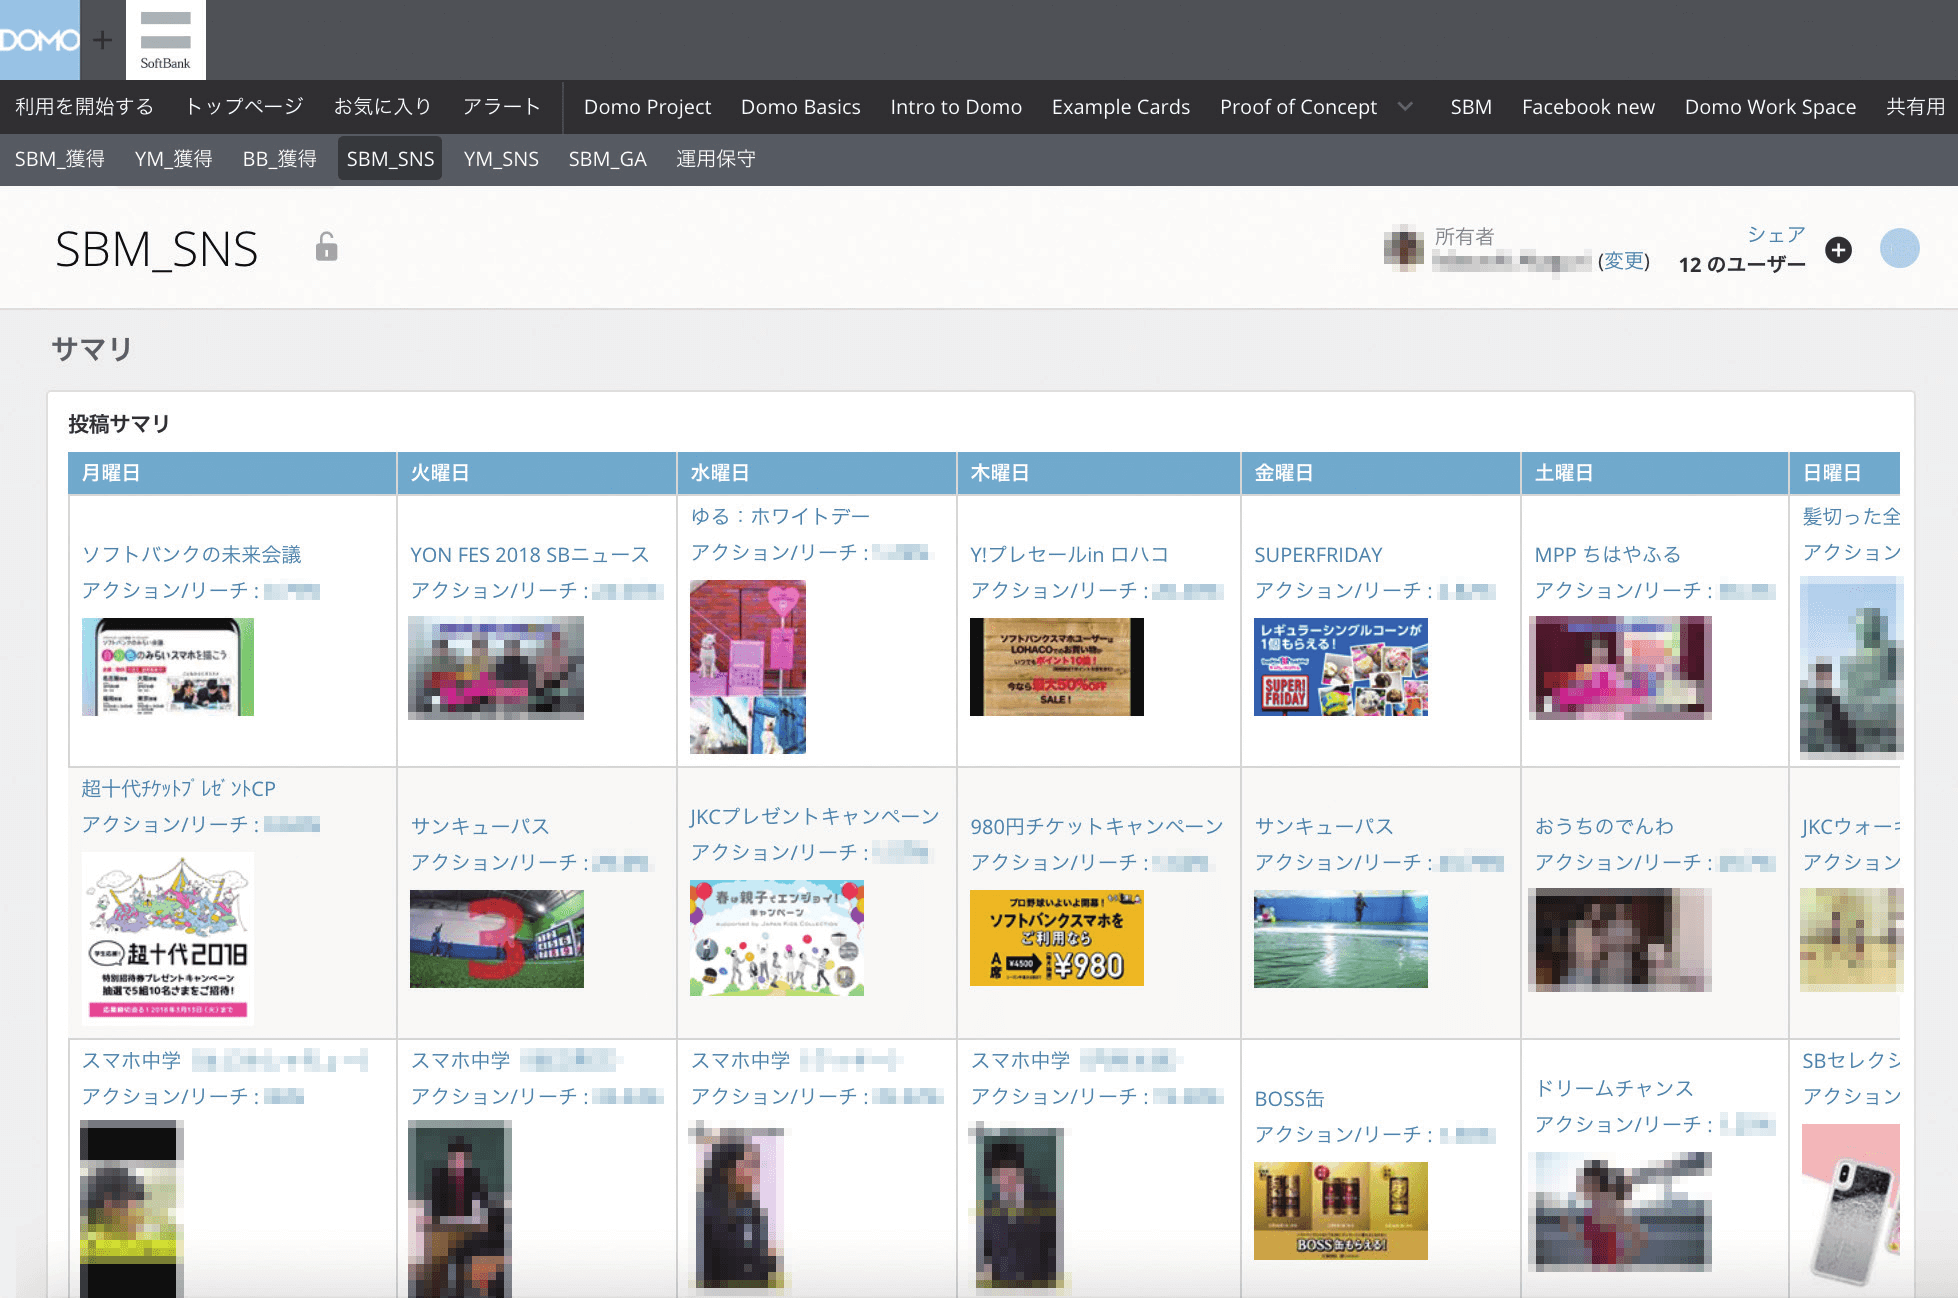
Task: Click the pink White Day thumbnail
Action: pos(748,666)
